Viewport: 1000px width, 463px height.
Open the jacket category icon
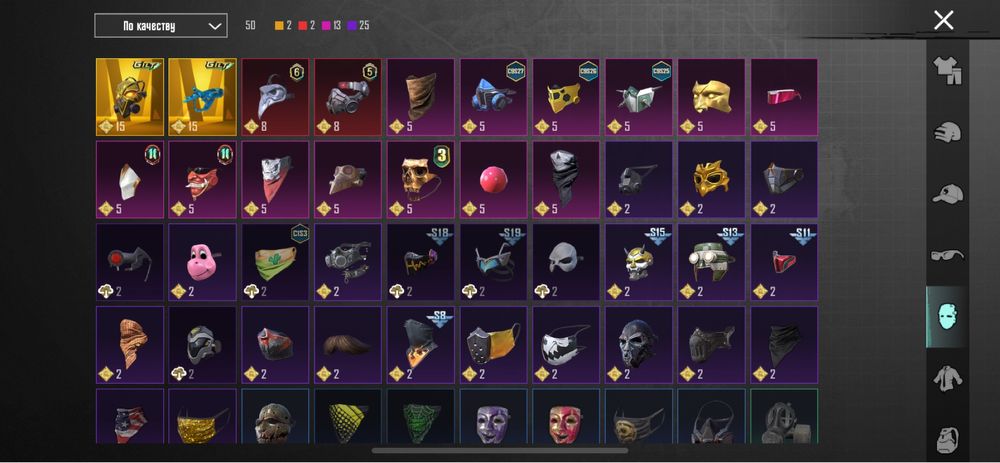click(947, 379)
